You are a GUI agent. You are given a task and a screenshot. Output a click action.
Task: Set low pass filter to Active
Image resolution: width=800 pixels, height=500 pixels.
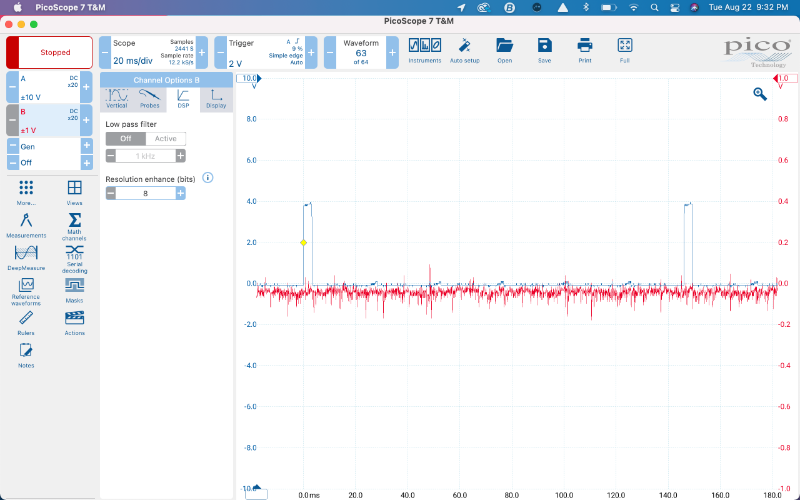pos(165,139)
